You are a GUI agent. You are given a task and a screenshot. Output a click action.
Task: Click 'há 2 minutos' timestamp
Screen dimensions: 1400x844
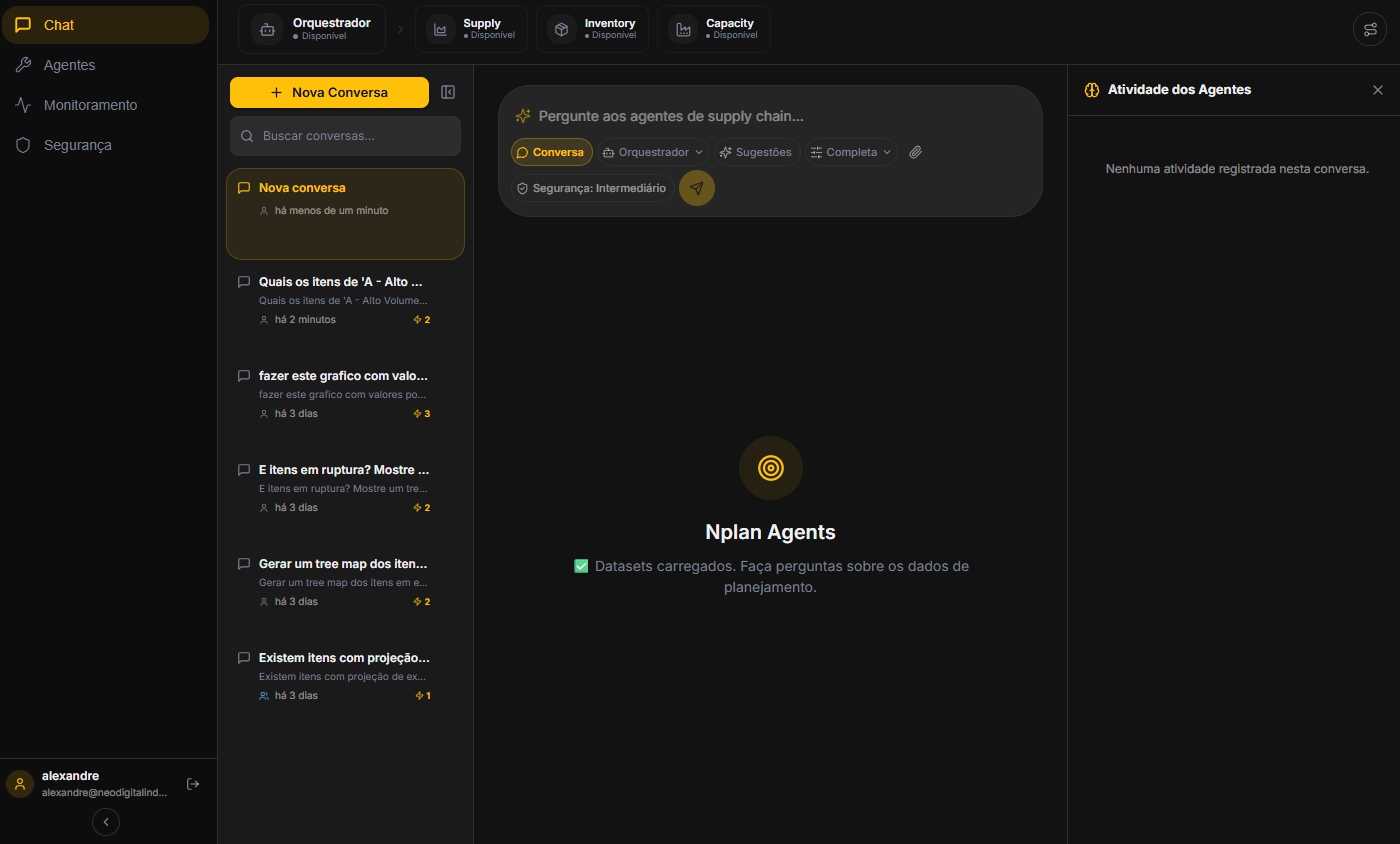point(305,320)
